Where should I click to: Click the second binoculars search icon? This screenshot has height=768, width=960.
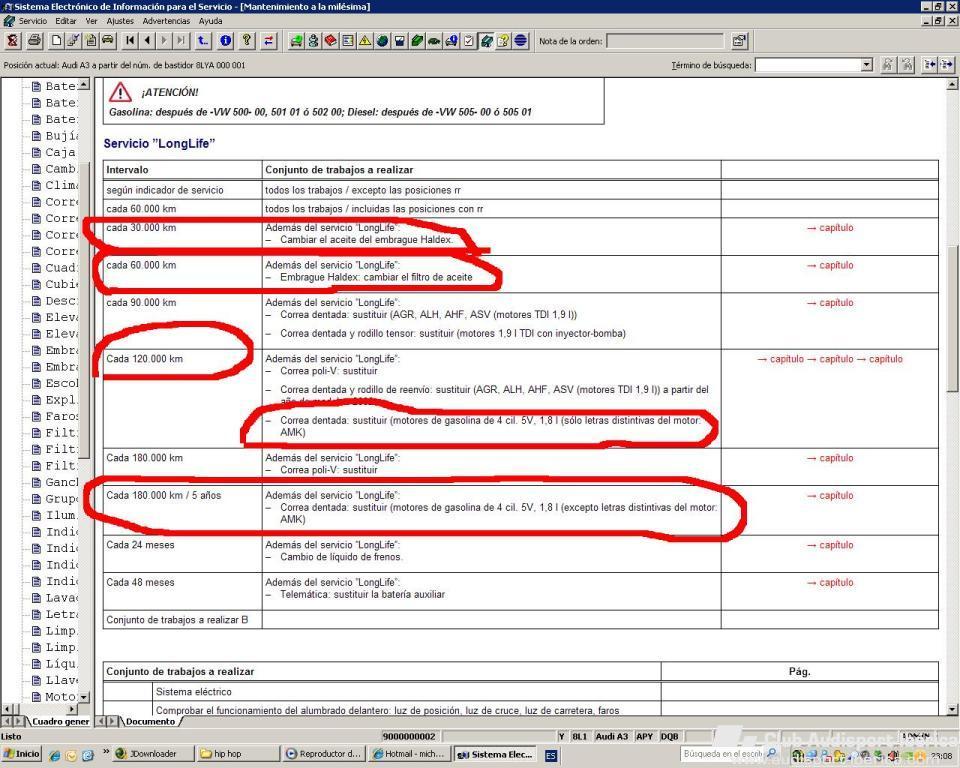[x=907, y=64]
